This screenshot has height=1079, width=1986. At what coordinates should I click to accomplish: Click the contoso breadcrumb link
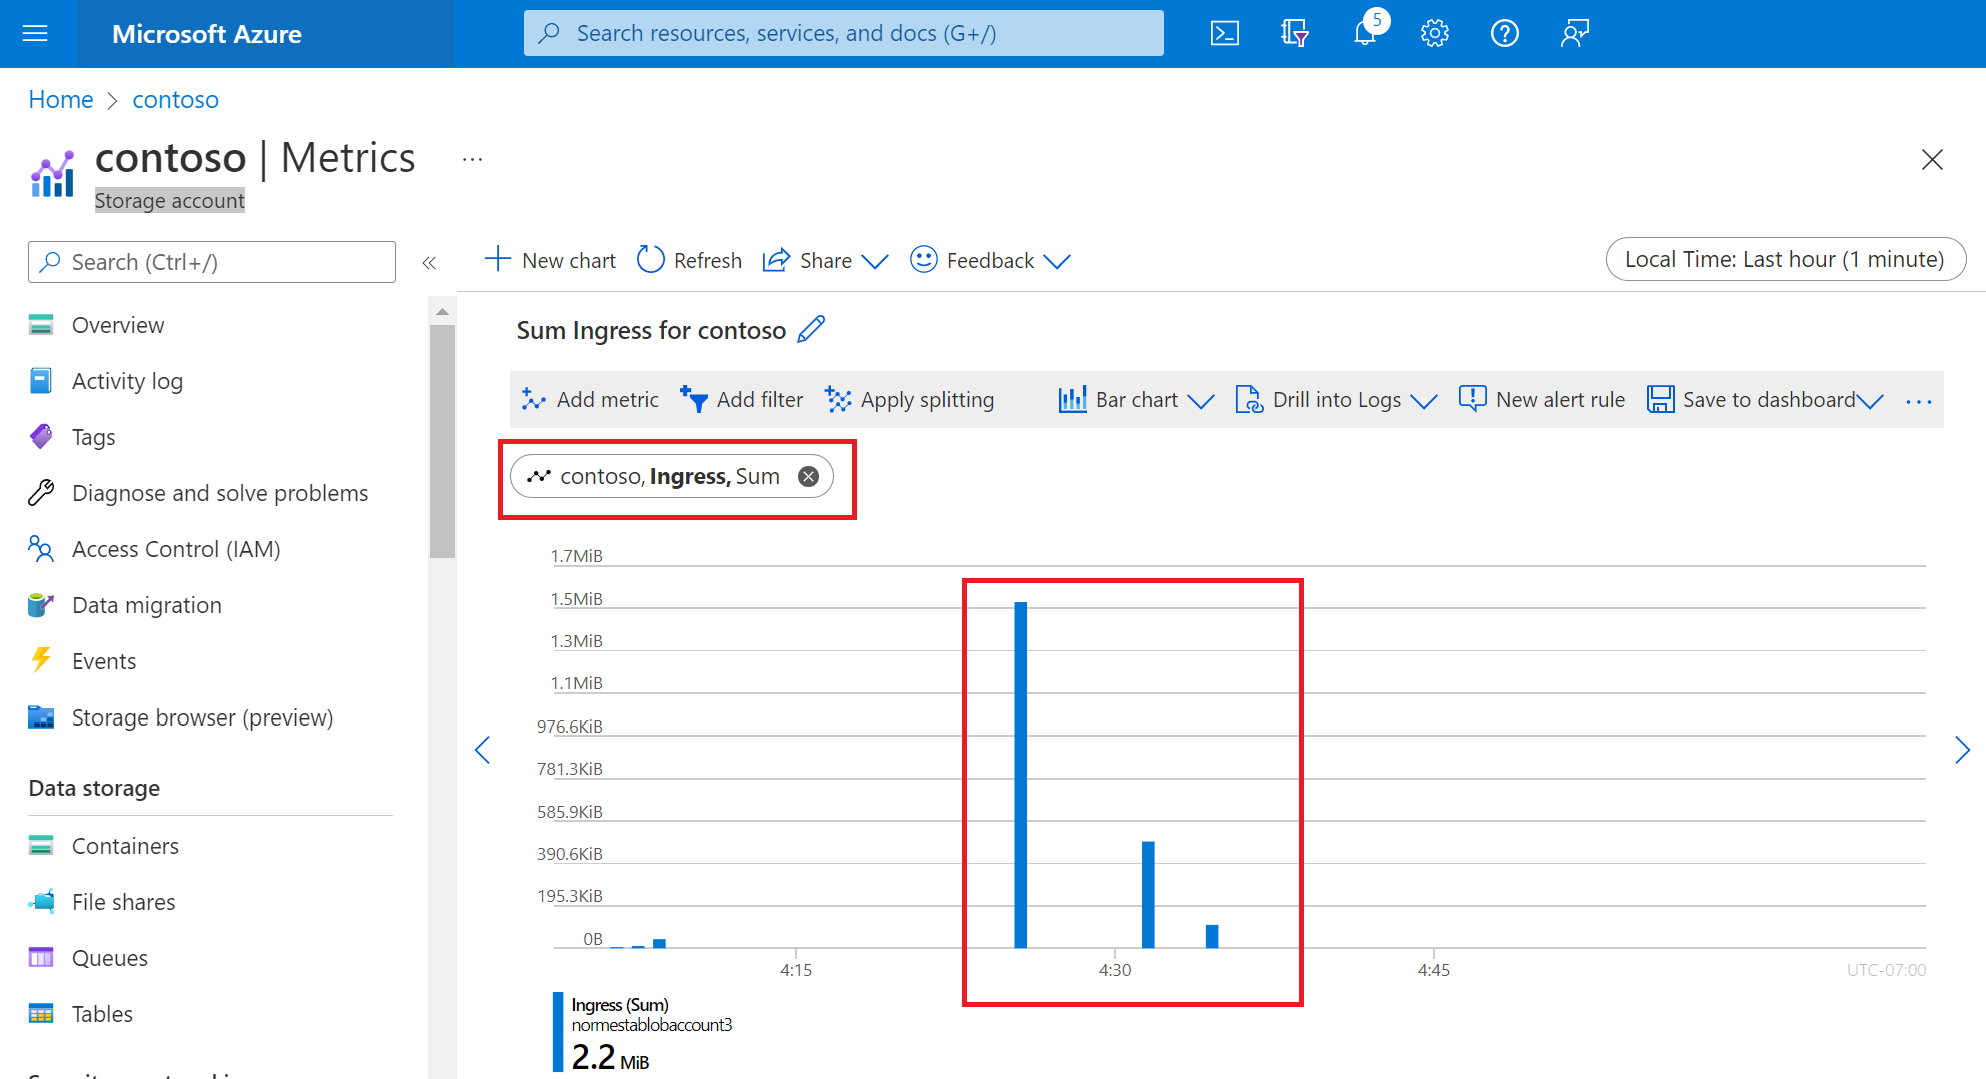tap(176, 100)
